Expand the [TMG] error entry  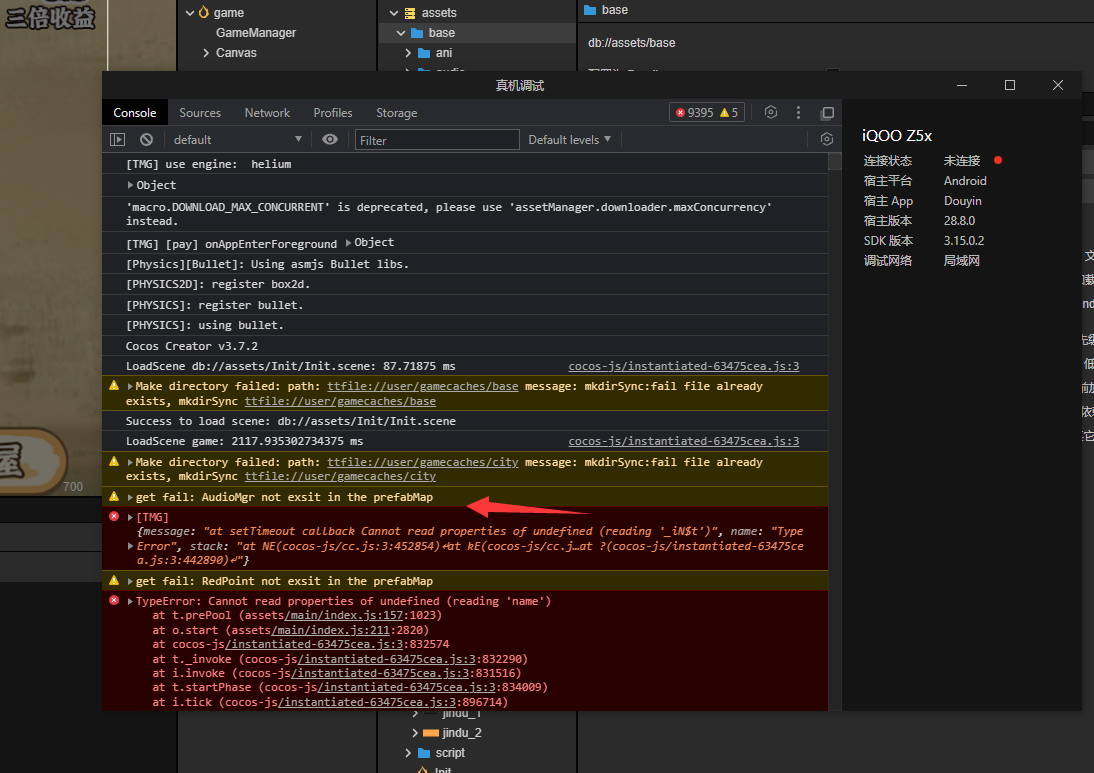click(x=130, y=517)
